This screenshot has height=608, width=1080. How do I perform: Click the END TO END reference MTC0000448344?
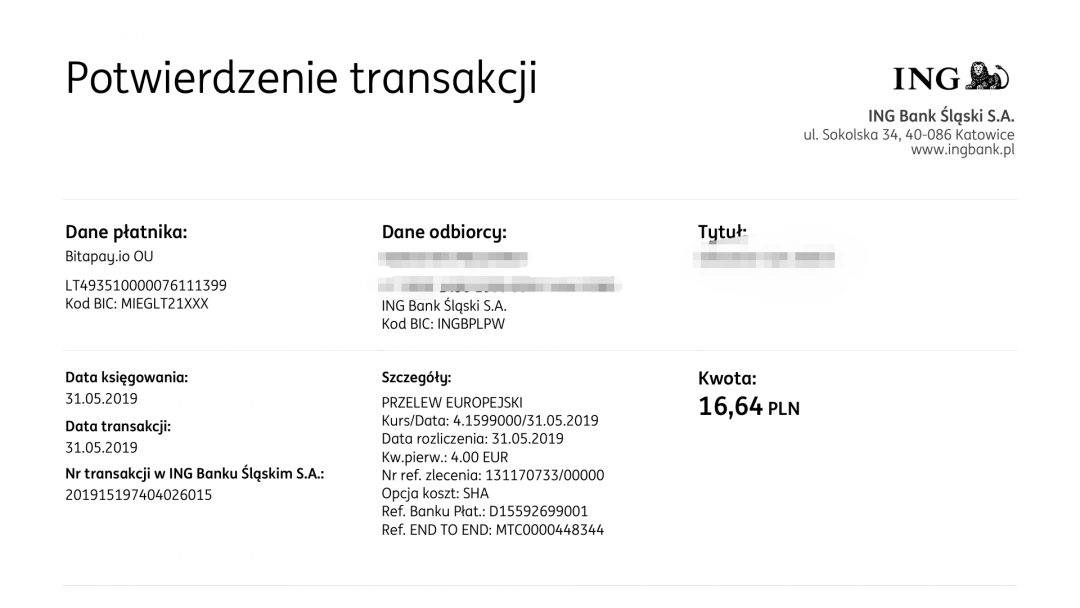click(493, 530)
